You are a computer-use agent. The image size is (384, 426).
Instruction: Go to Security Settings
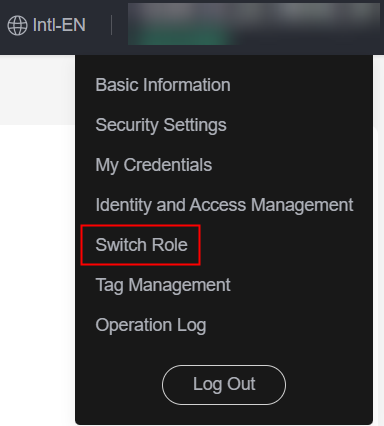[161, 125]
